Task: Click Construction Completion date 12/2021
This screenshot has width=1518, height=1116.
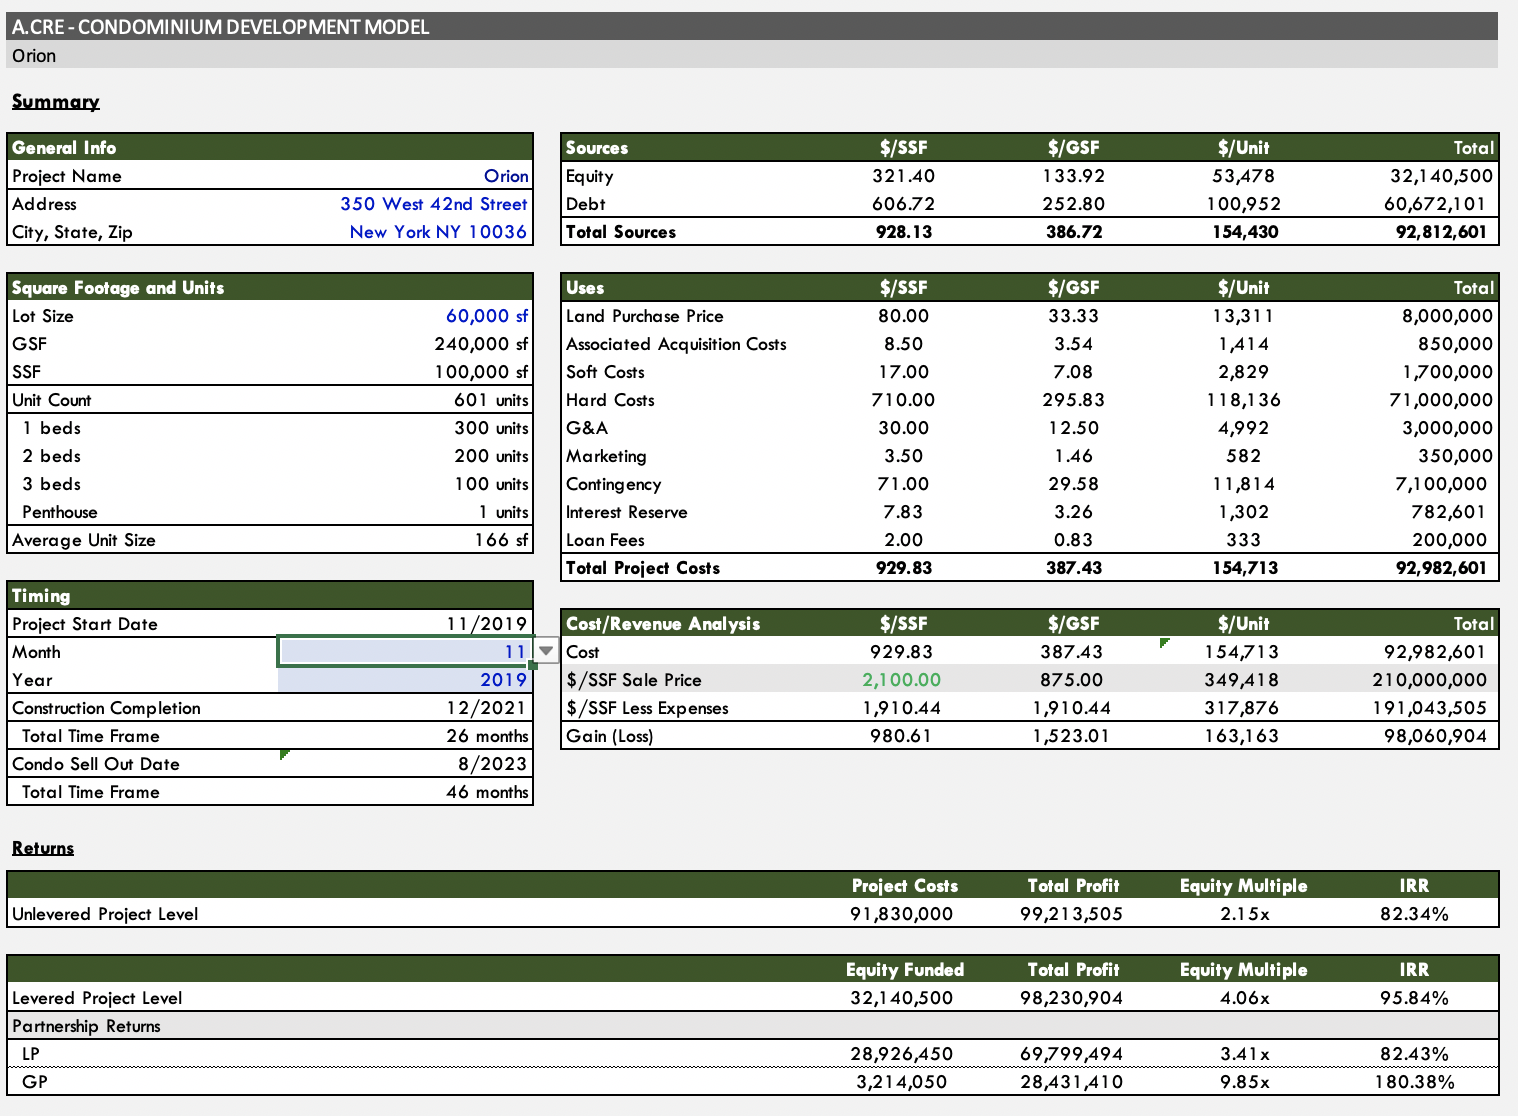Action: tap(486, 708)
